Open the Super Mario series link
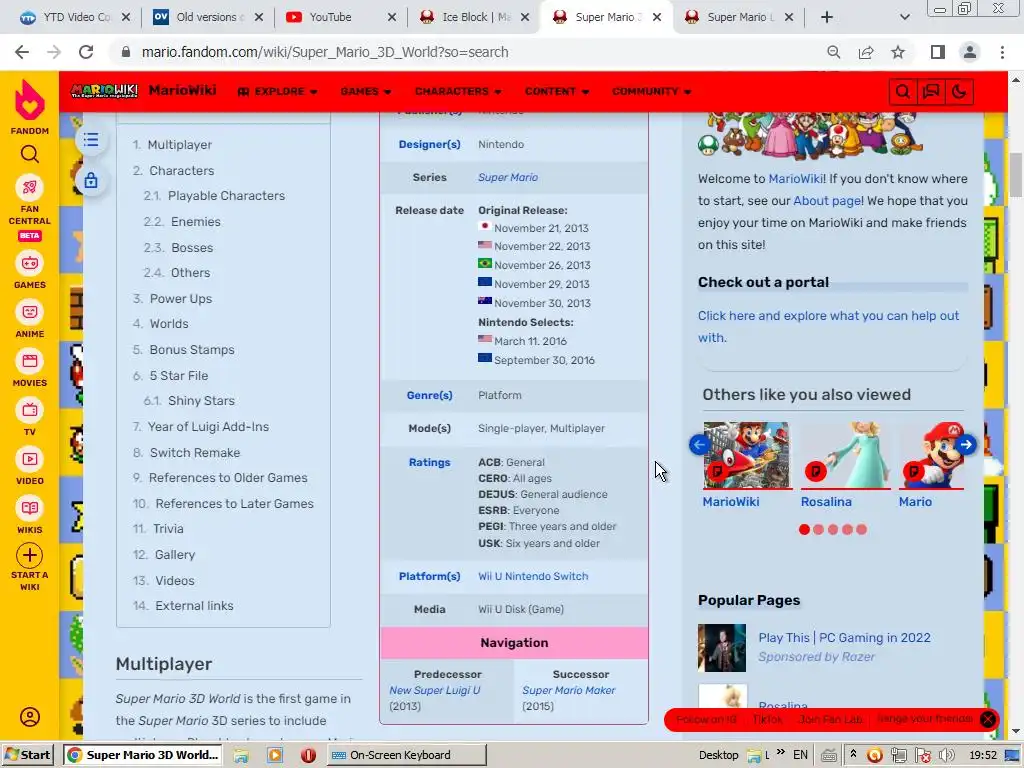Screen dimensions: 1024x768 pos(508,178)
